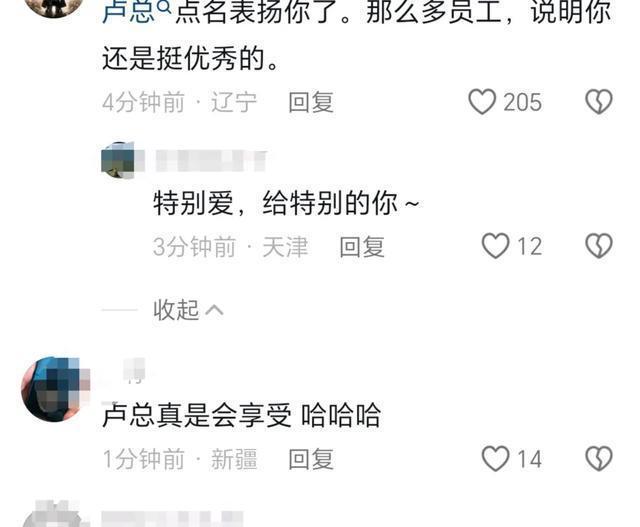Reply to the 辽宁 comment
This screenshot has width=640, height=527.
click(x=311, y=102)
